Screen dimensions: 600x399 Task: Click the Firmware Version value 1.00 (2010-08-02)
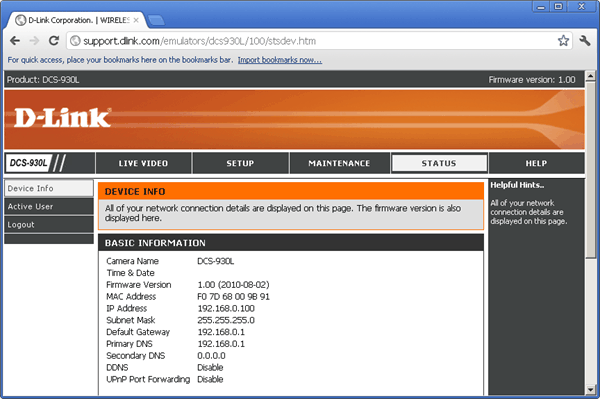233,285
